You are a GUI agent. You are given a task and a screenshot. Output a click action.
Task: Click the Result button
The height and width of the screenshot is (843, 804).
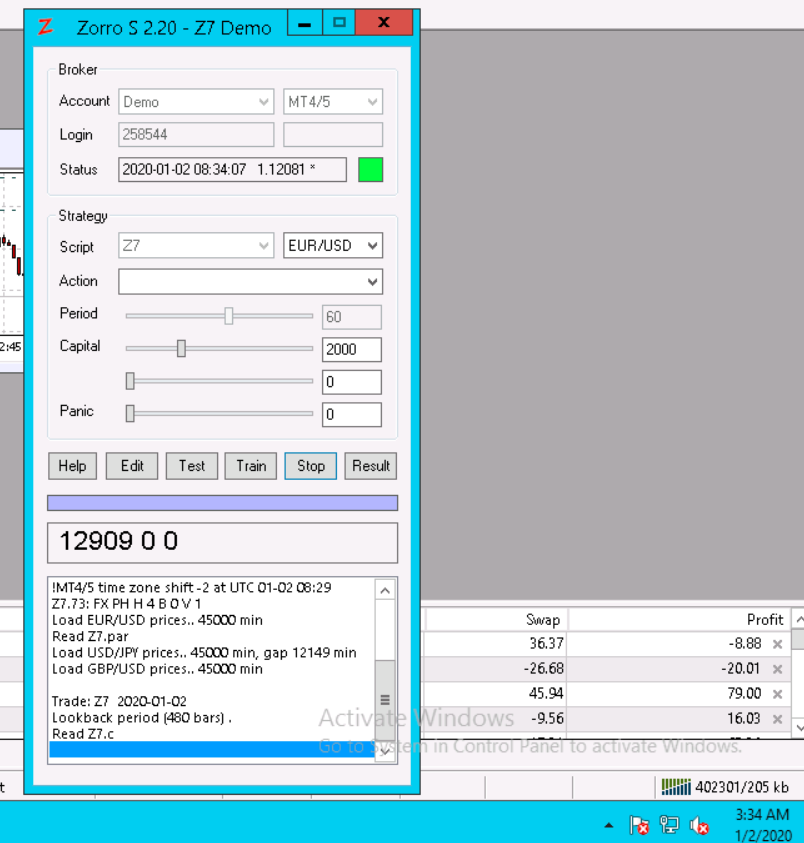[x=371, y=466]
